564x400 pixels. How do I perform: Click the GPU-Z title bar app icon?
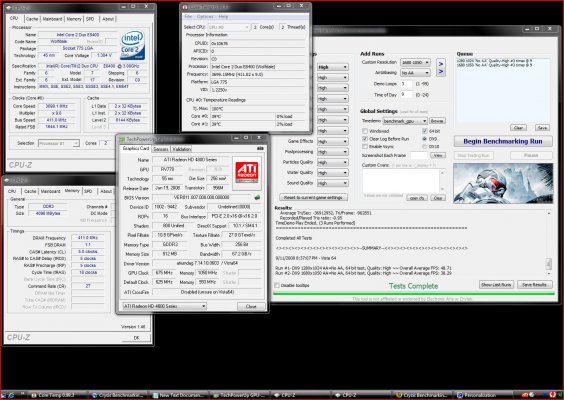(122, 139)
